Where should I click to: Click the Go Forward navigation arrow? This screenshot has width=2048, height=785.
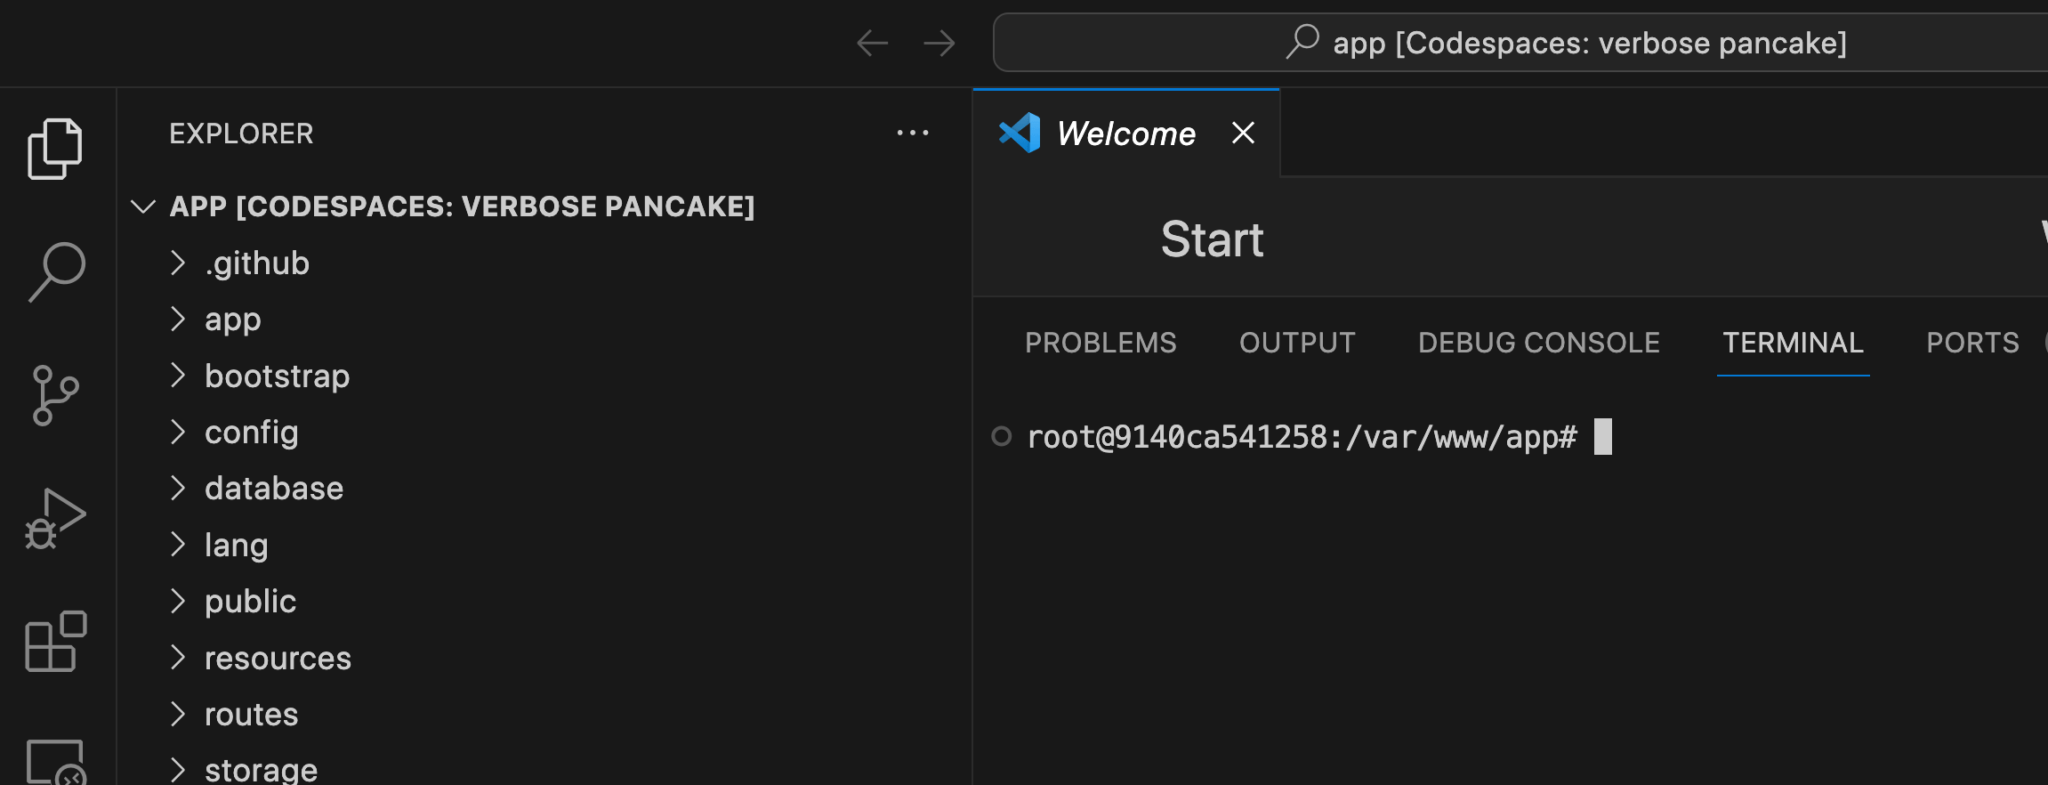[939, 43]
